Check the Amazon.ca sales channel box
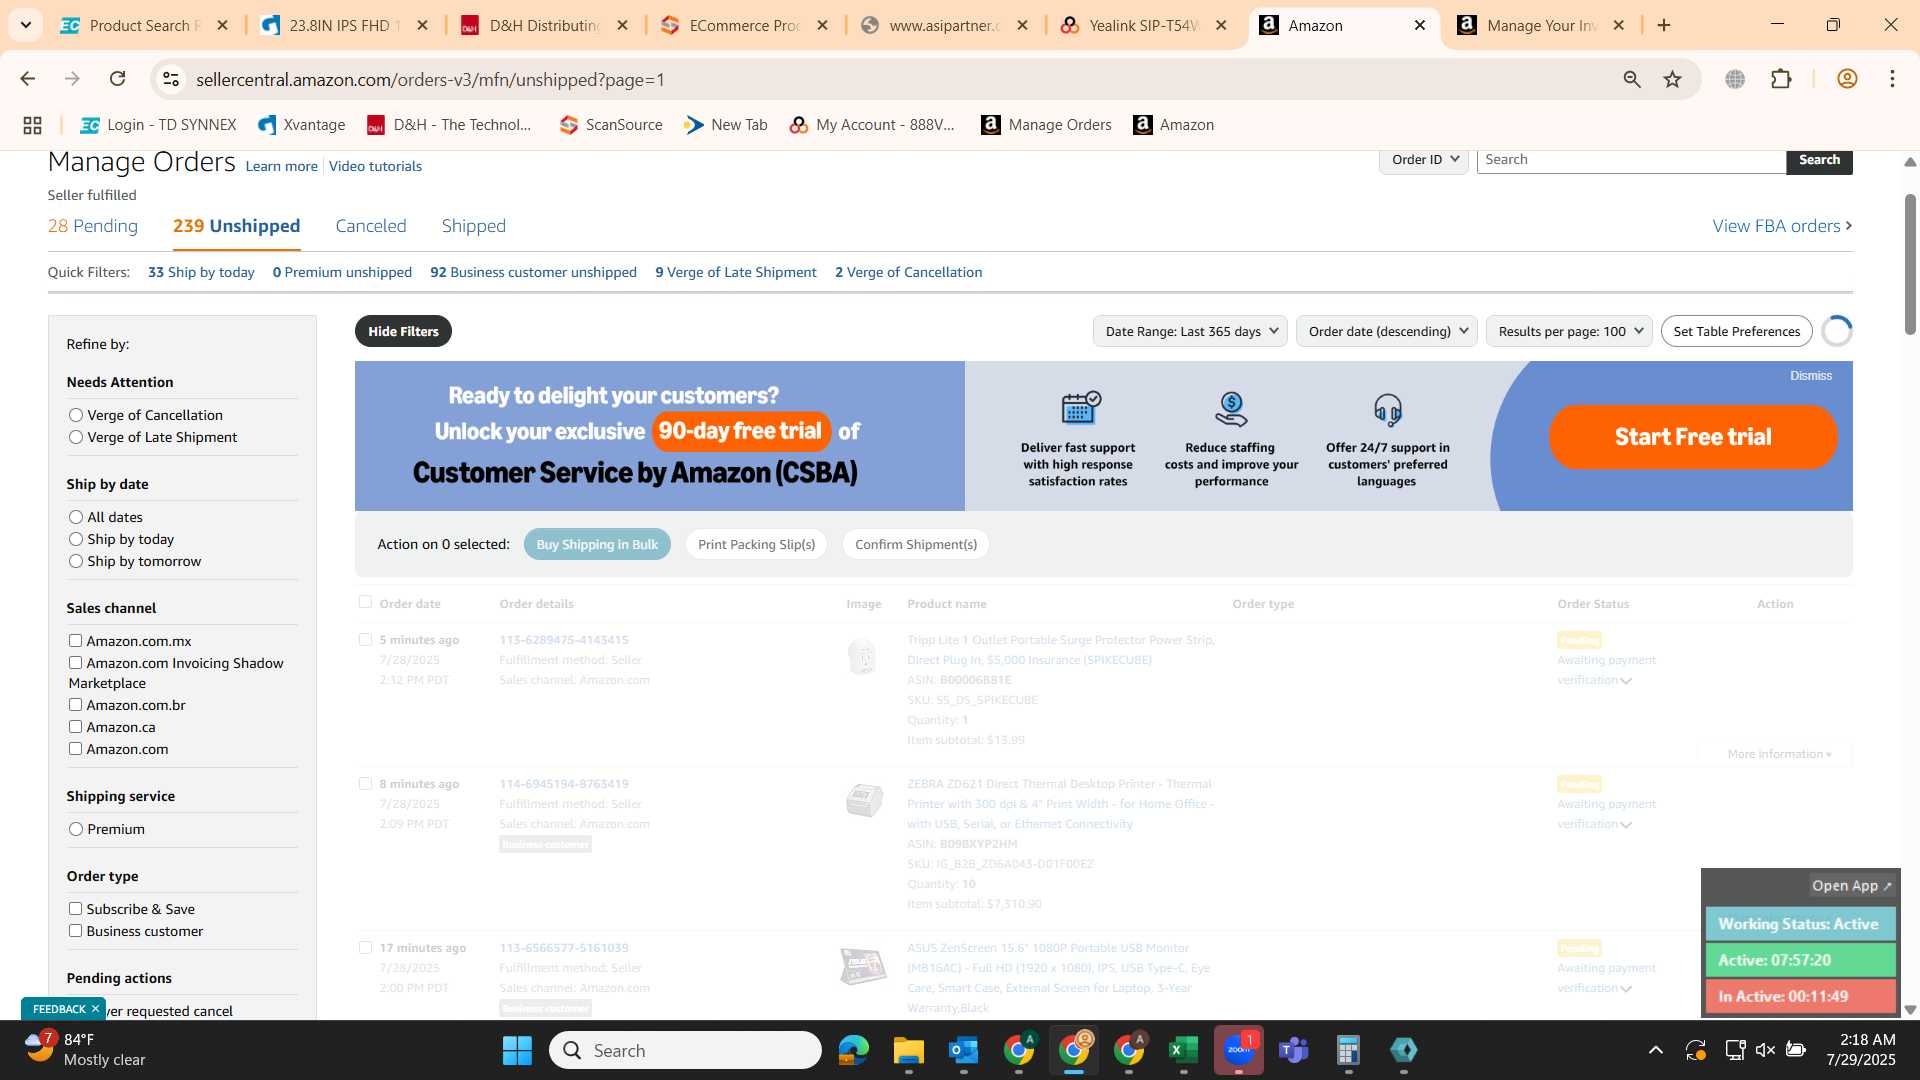Screen dimensions: 1920x1080 click(x=75, y=727)
